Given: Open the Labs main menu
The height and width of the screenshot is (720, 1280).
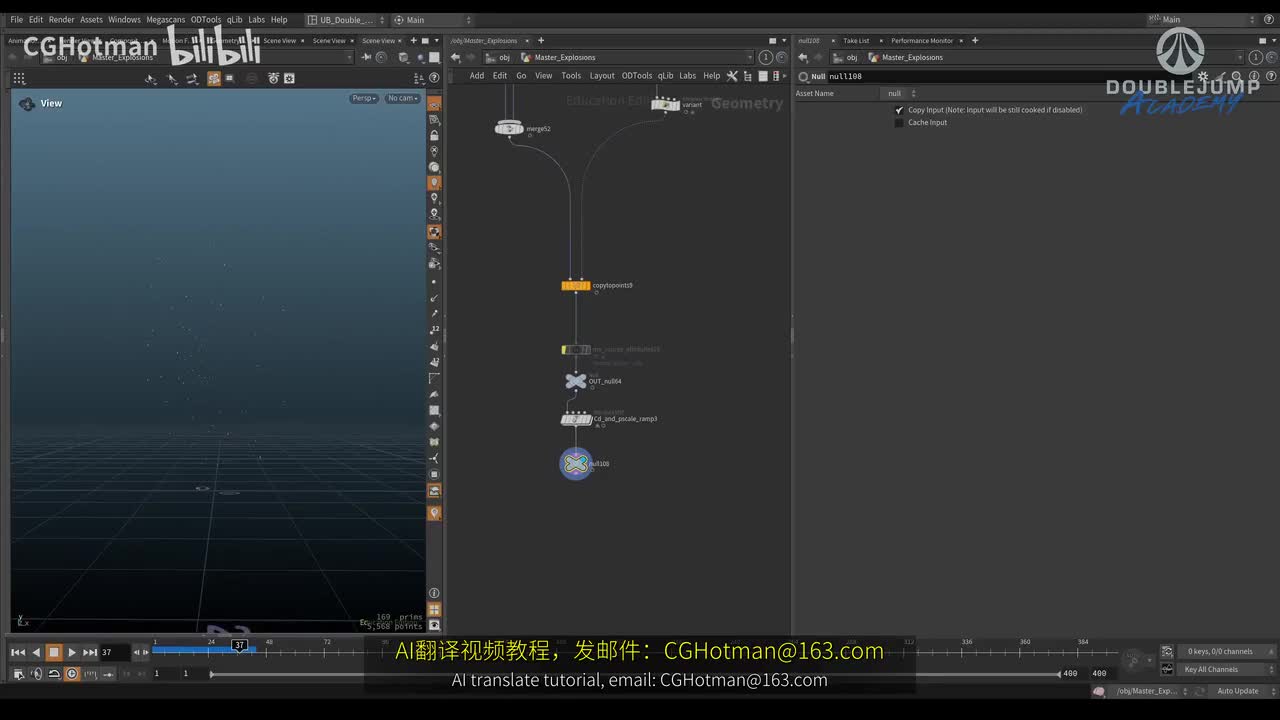Looking at the screenshot, I should [x=257, y=19].
